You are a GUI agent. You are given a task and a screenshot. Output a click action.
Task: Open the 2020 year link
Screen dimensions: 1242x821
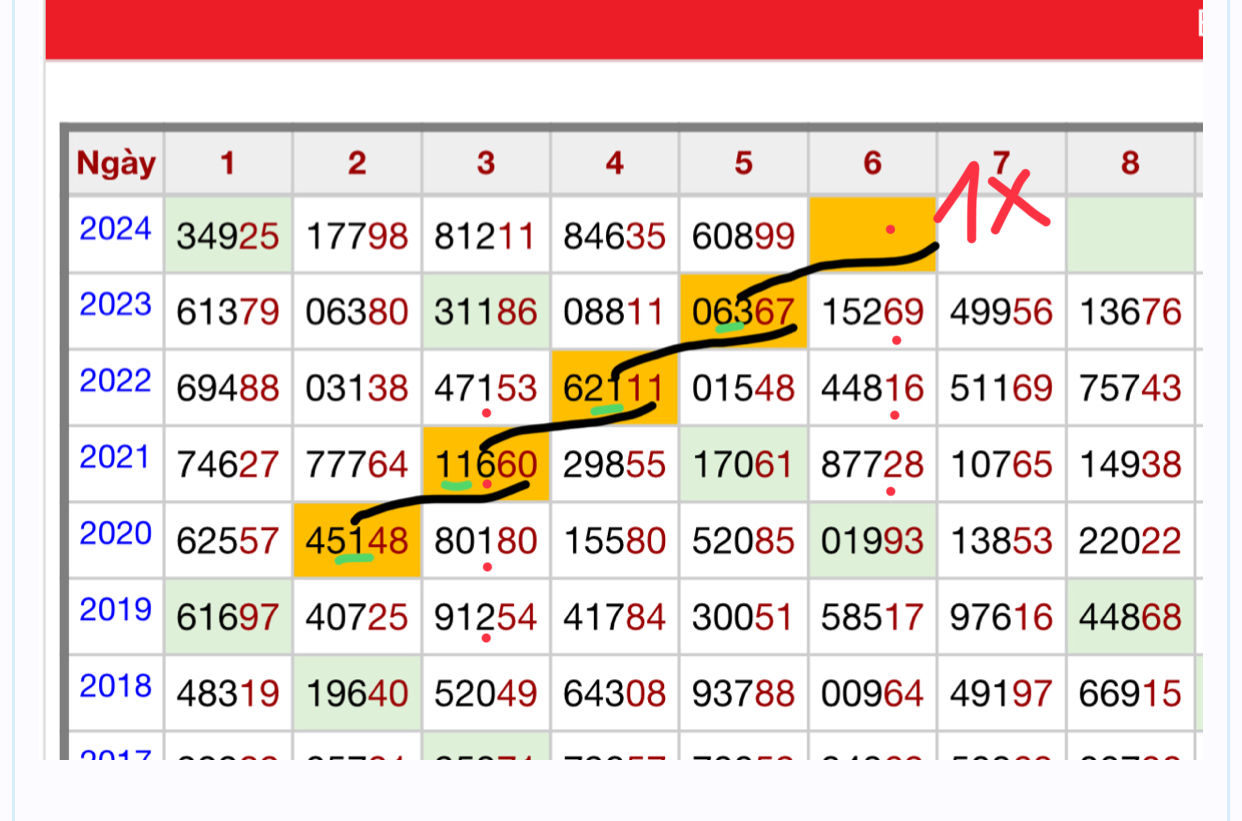click(115, 534)
